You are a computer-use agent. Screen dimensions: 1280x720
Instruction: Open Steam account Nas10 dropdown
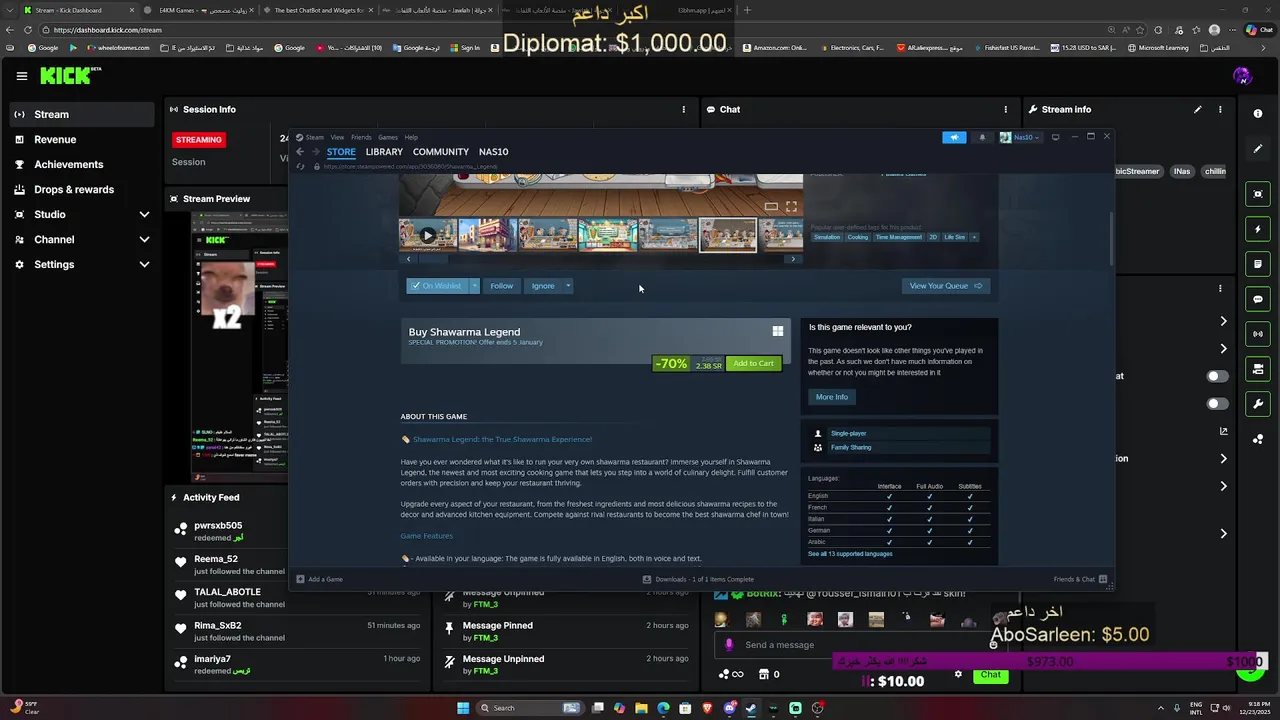click(x=1020, y=137)
